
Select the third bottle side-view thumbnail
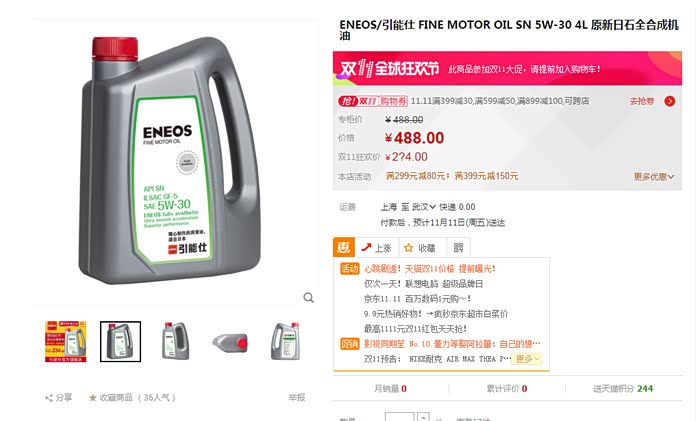point(175,342)
